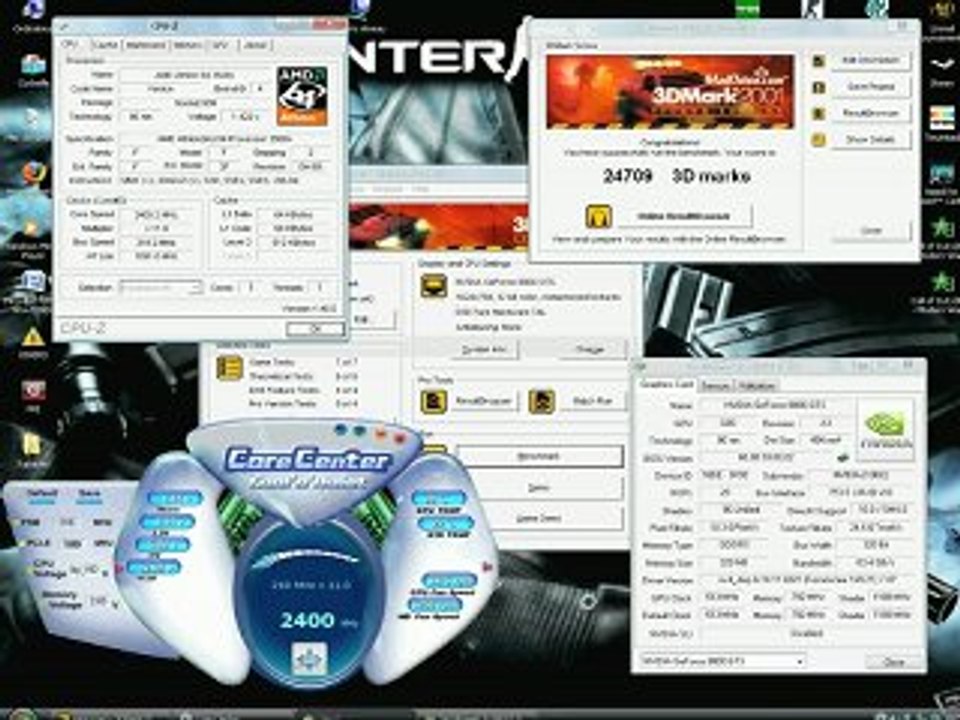This screenshot has width=960, height=720.
Task: Click the Selected Tests list icon
Action: pyautogui.click(x=230, y=368)
